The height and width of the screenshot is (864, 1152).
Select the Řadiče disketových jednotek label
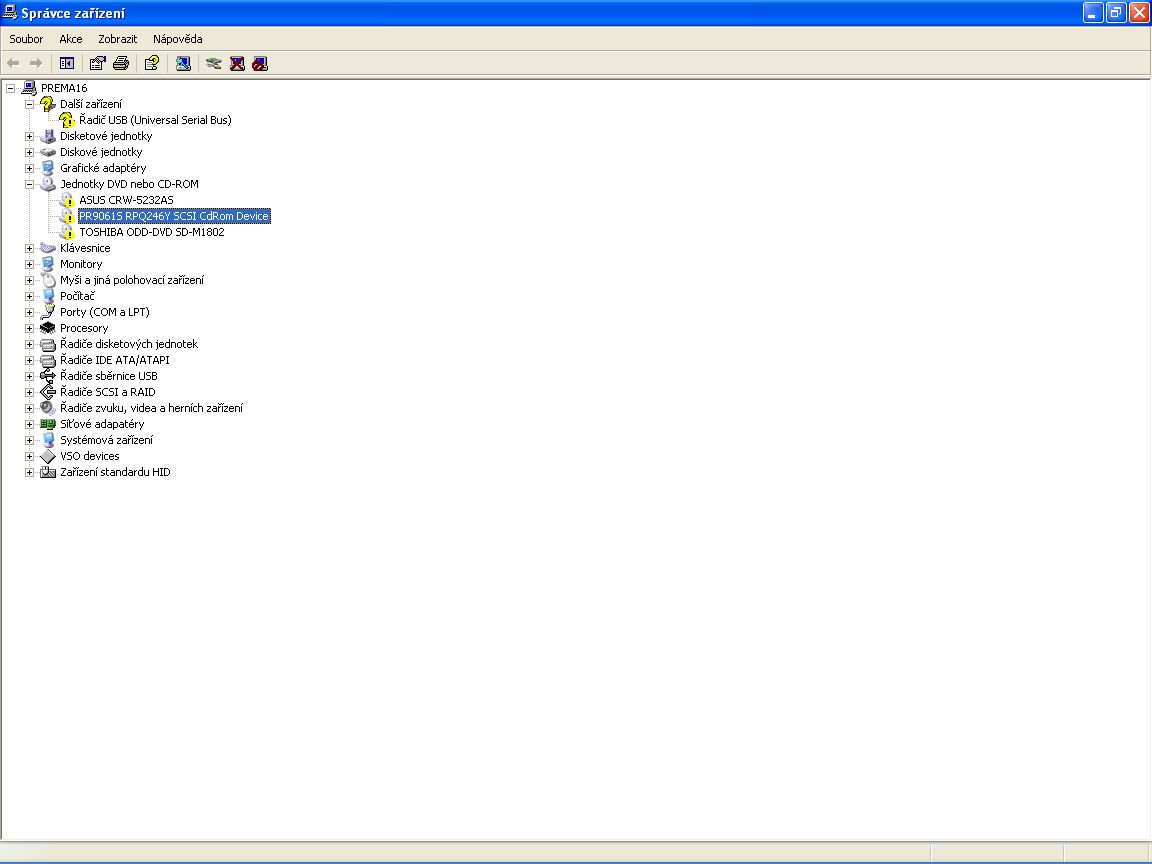(x=129, y=345)
